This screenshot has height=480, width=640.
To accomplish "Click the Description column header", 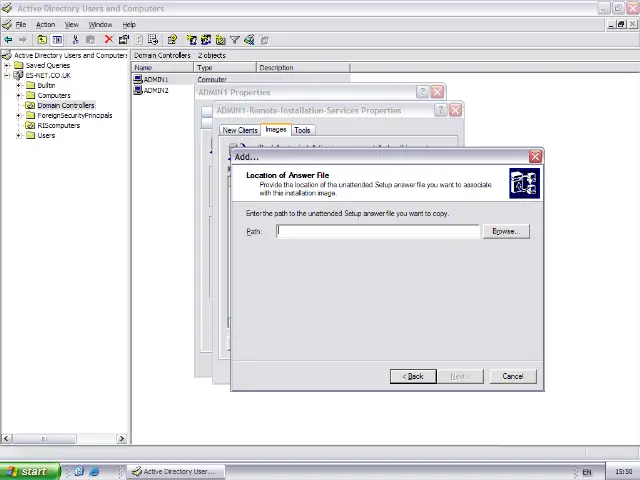I will pyautogui.click(x=303, y=67).
